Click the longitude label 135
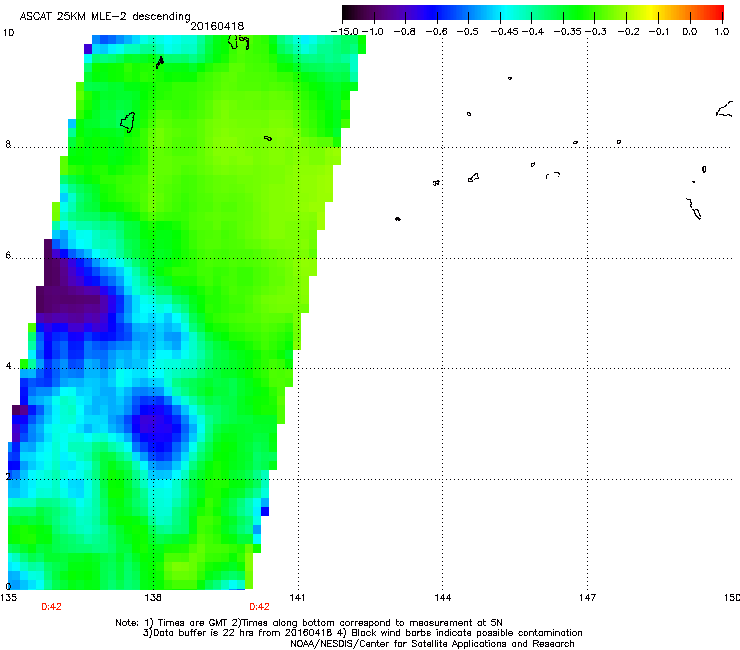Screen dimensions: 740x650 [8, 598]
